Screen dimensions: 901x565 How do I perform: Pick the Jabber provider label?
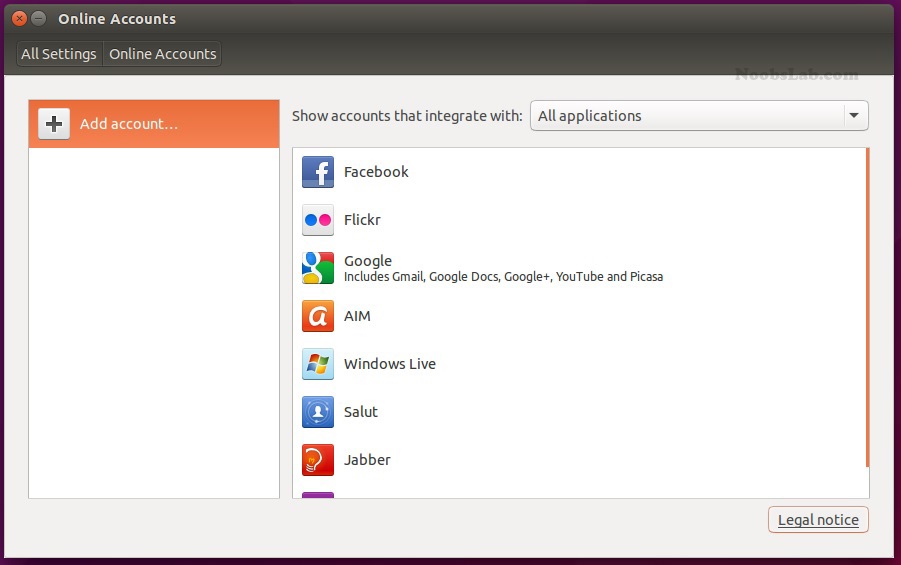point(367,460)
